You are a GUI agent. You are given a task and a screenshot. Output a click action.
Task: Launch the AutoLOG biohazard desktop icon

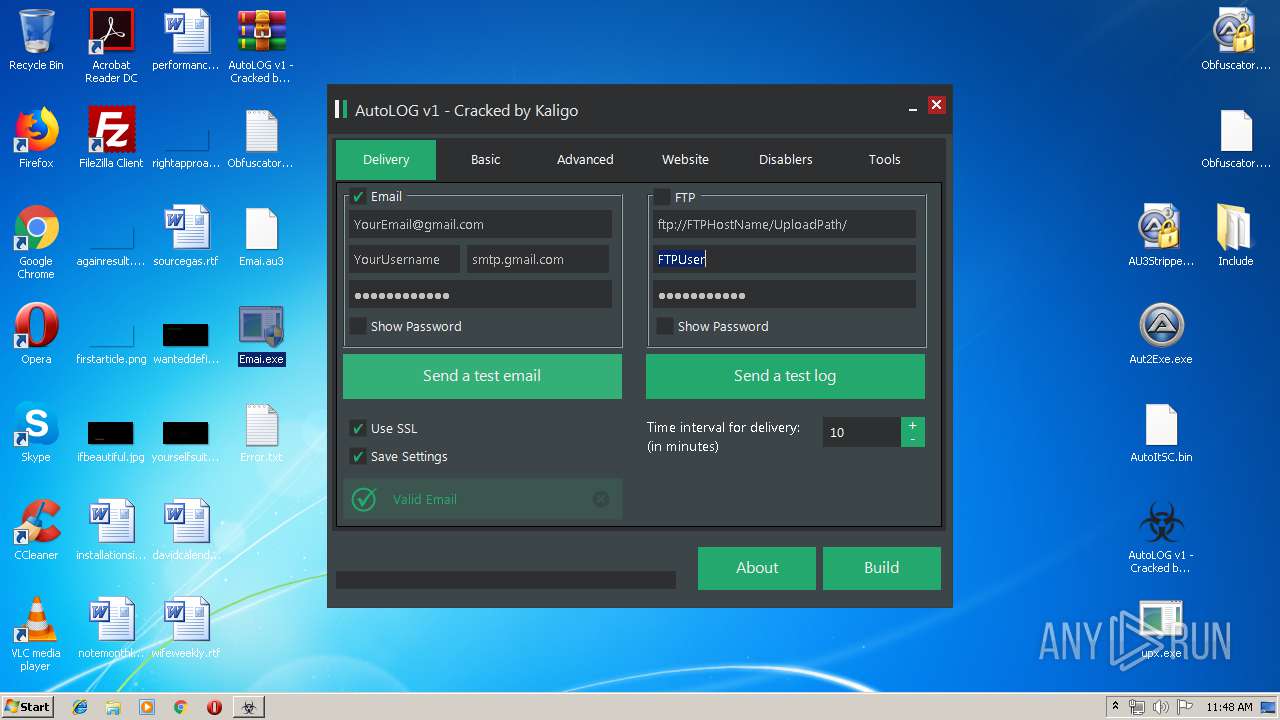(1161, 536)
